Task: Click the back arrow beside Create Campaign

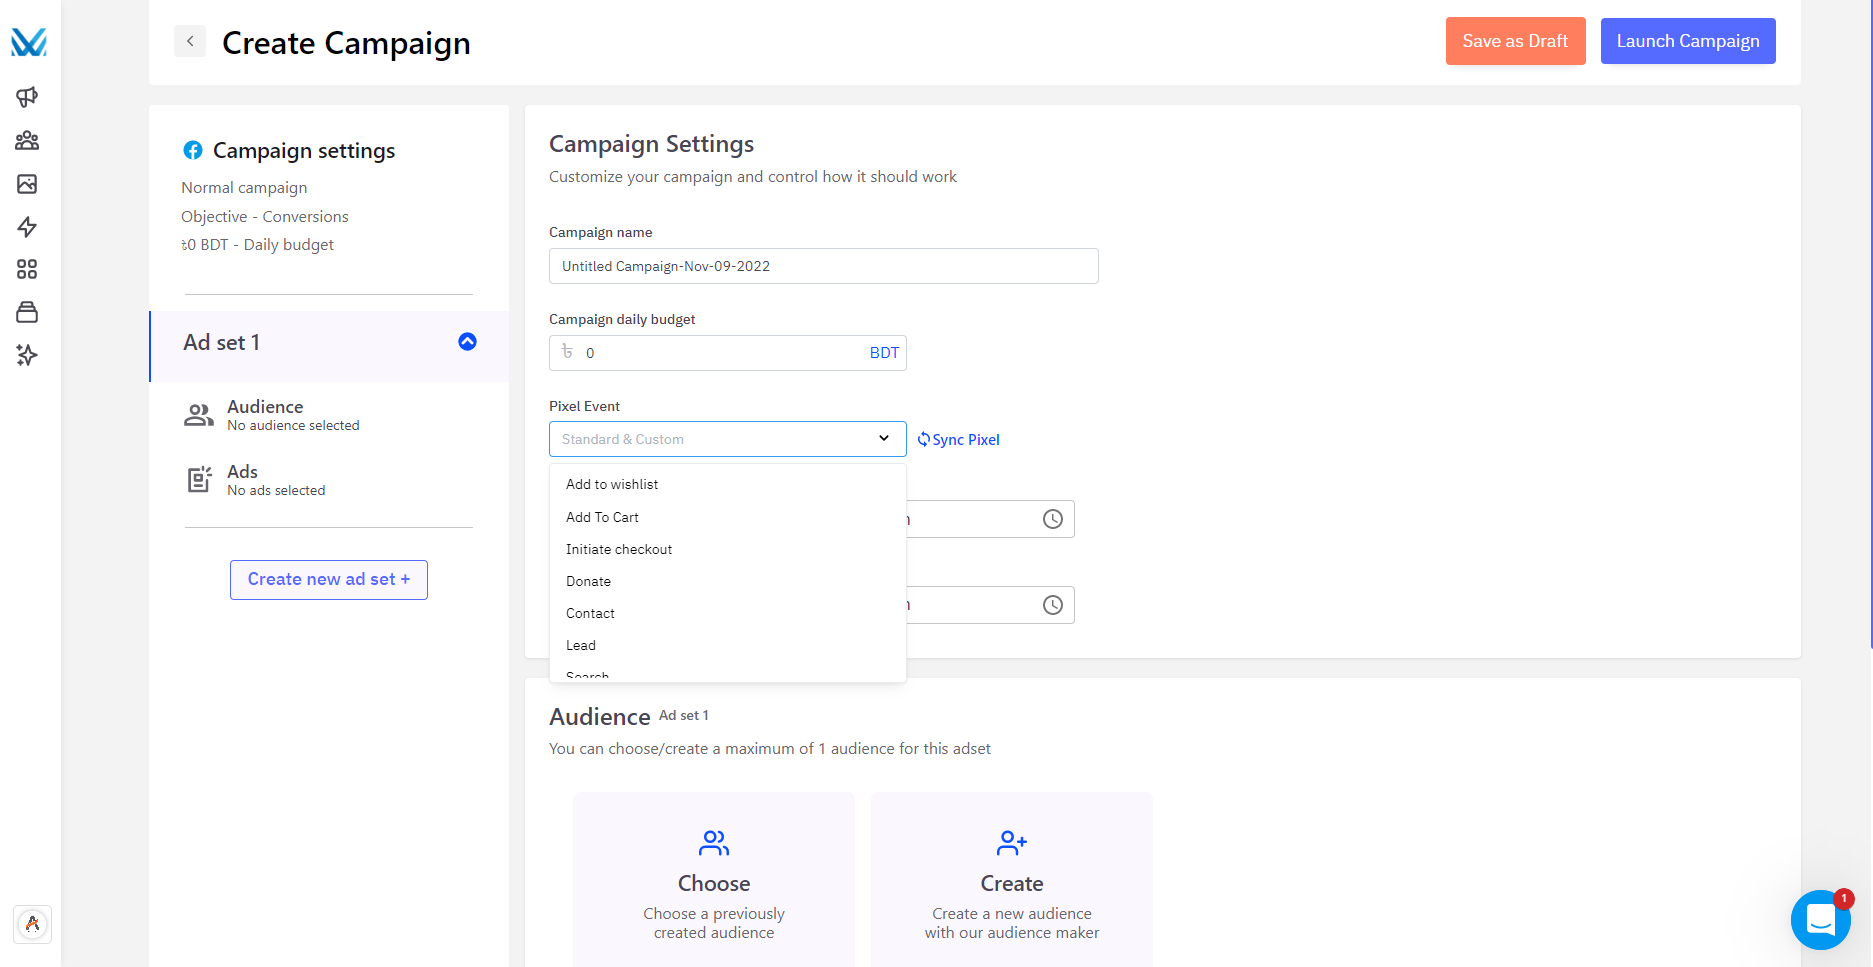Action: pyautogui.click(x=190, y=42)
